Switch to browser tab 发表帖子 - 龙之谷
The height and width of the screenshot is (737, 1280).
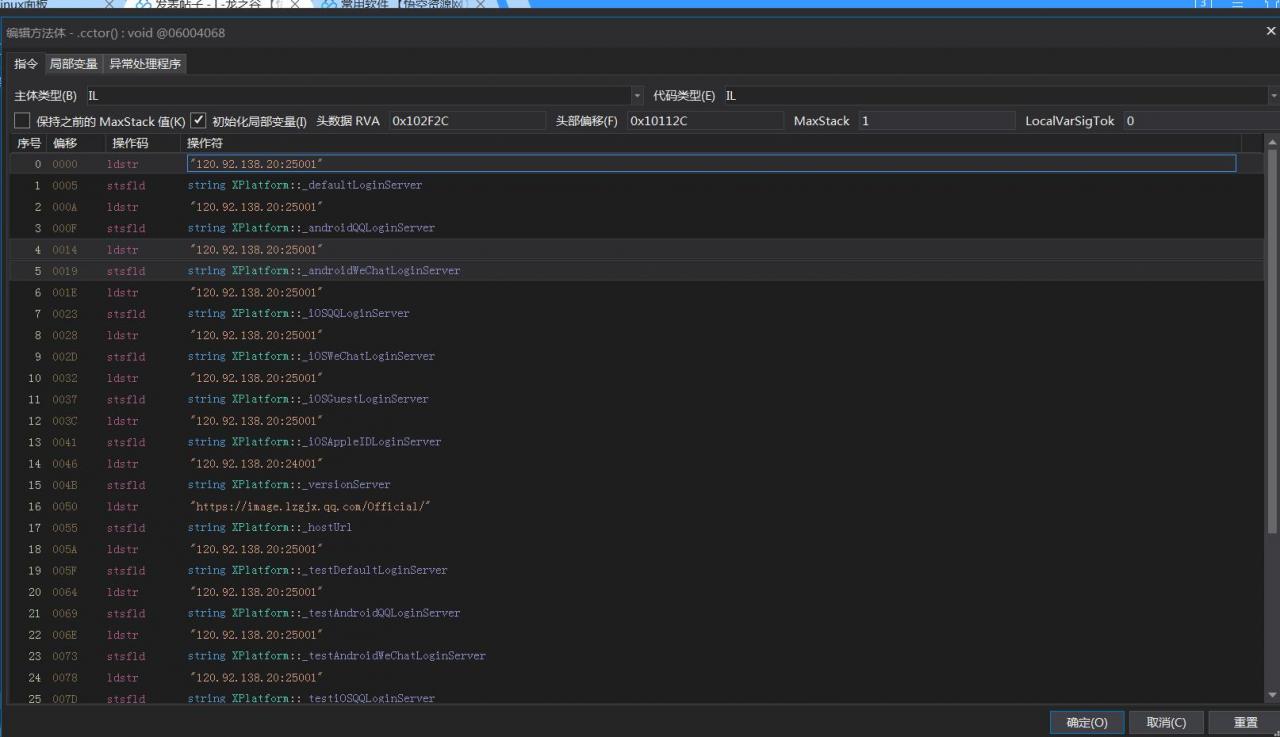click(x=216, y=4)
